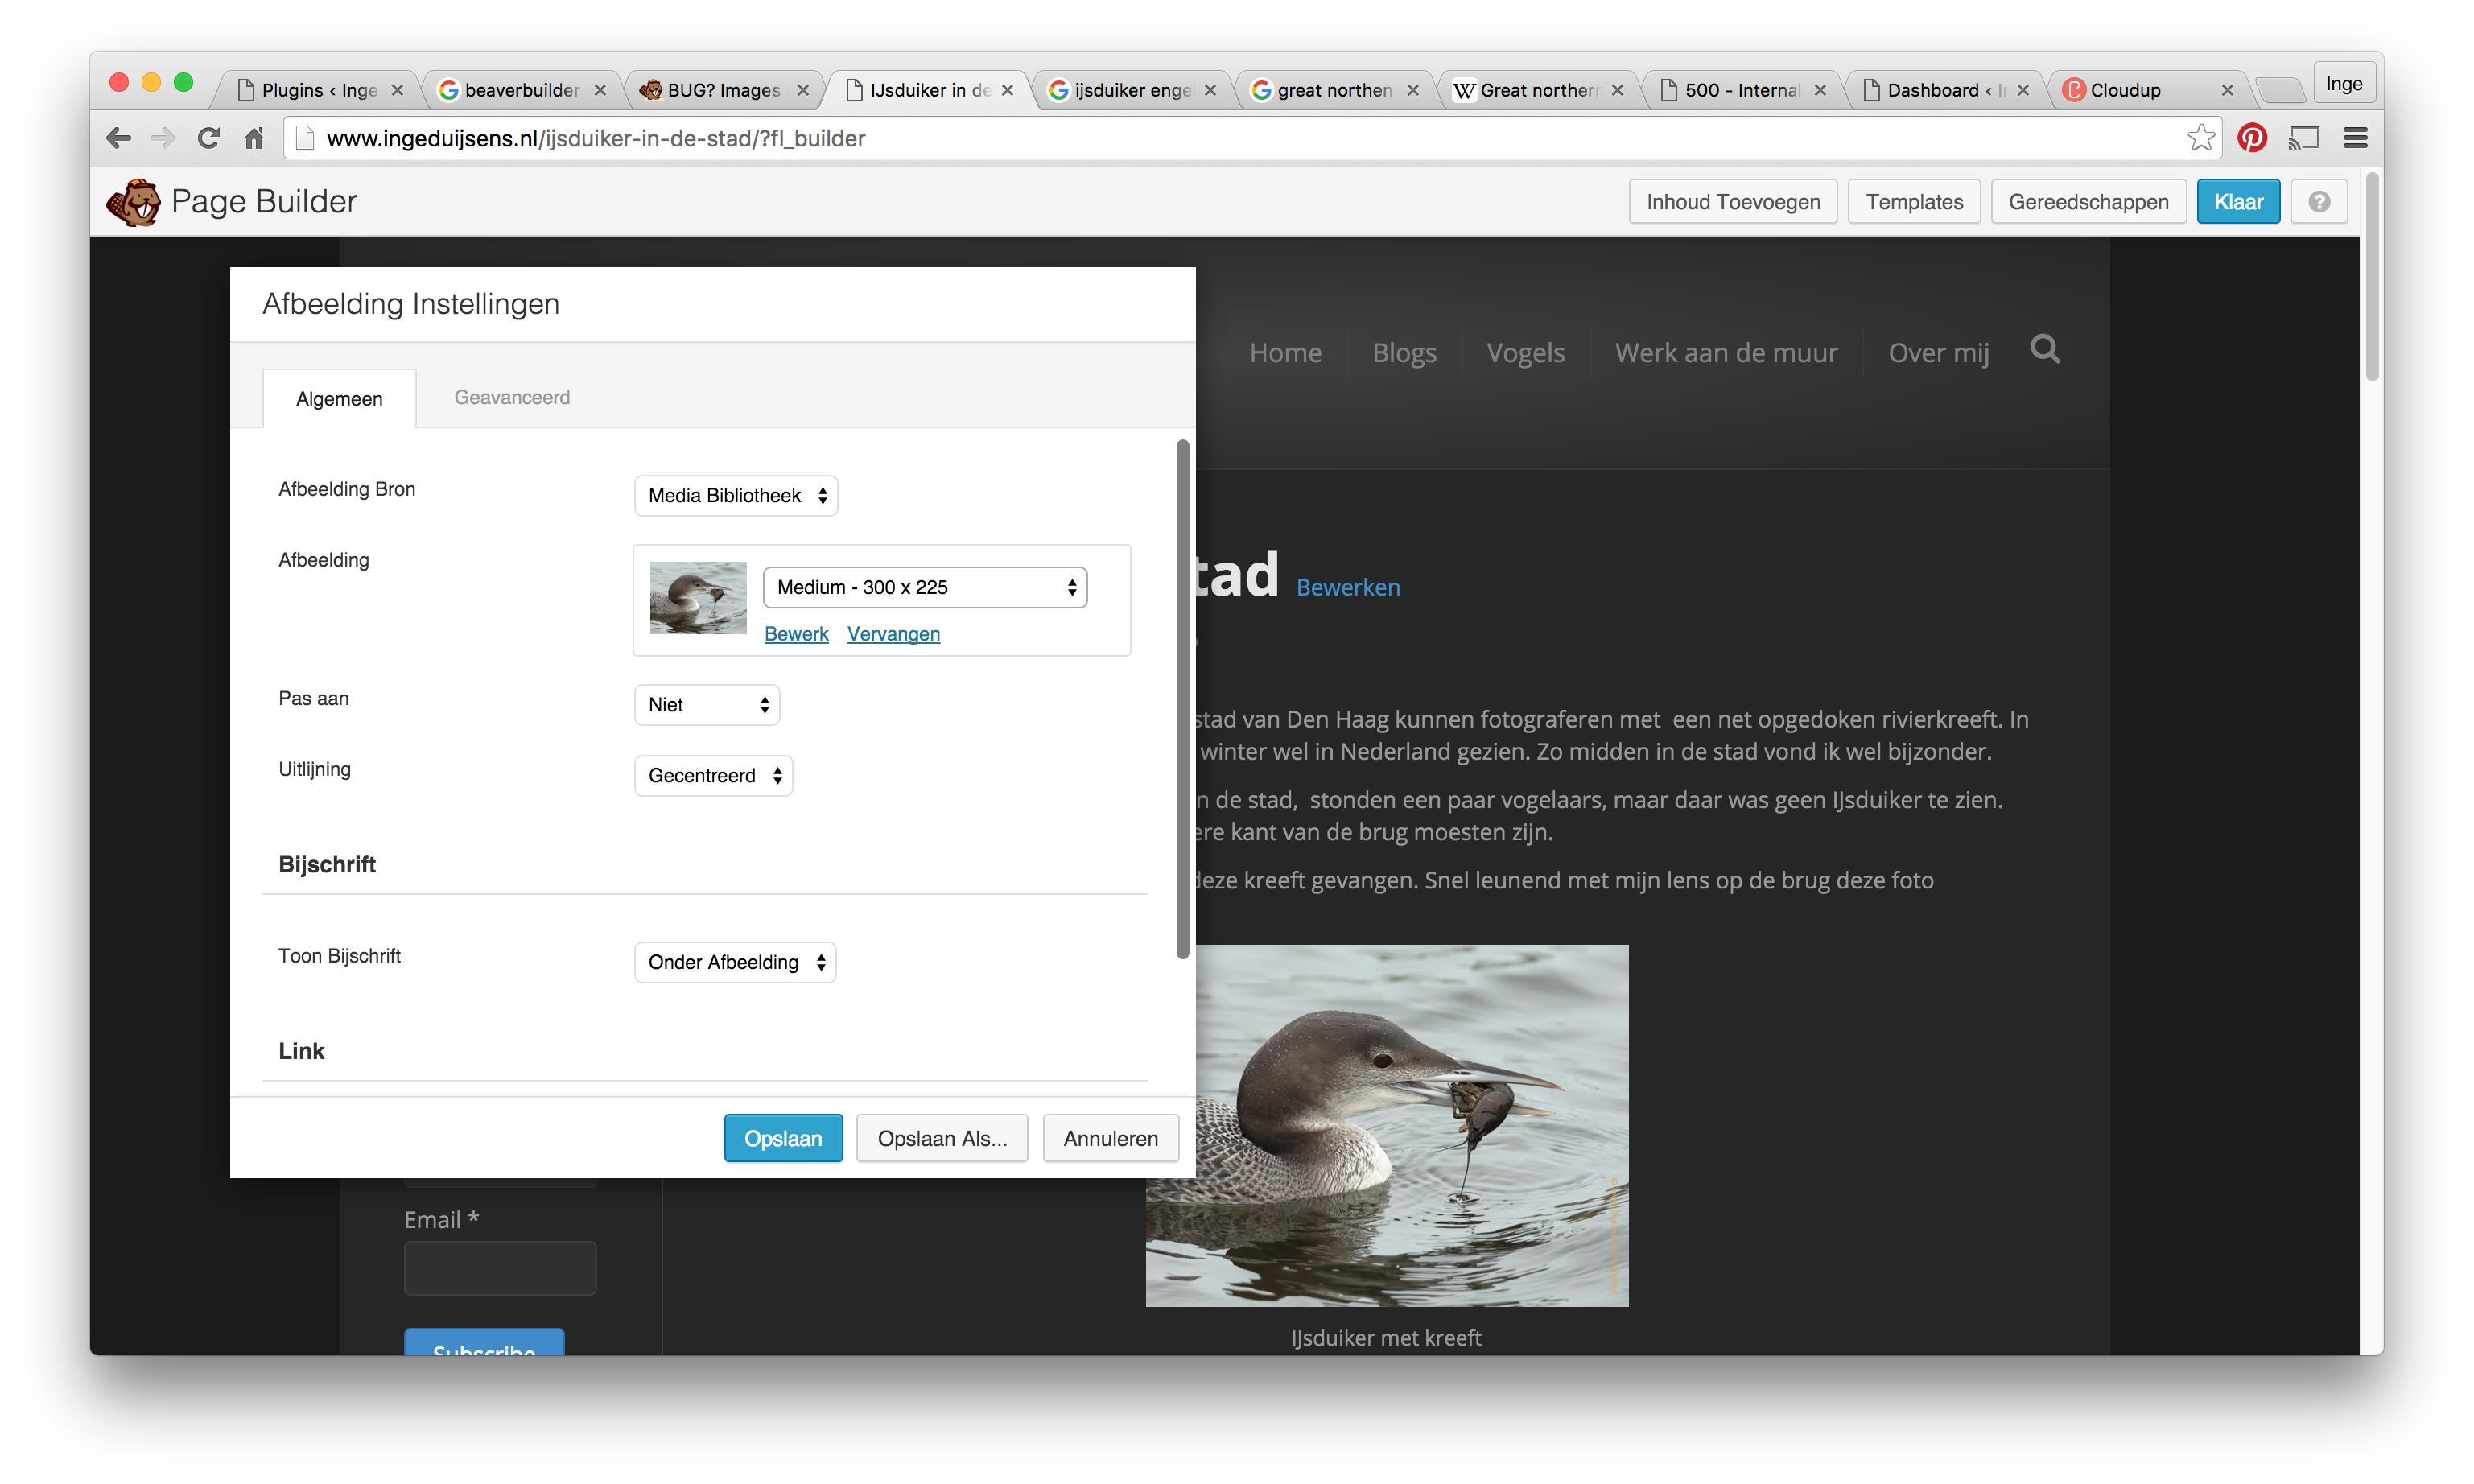Switch to the Plugins browser tab
The width and height of the screenshot is (2474, 1484).
[319, 90]
